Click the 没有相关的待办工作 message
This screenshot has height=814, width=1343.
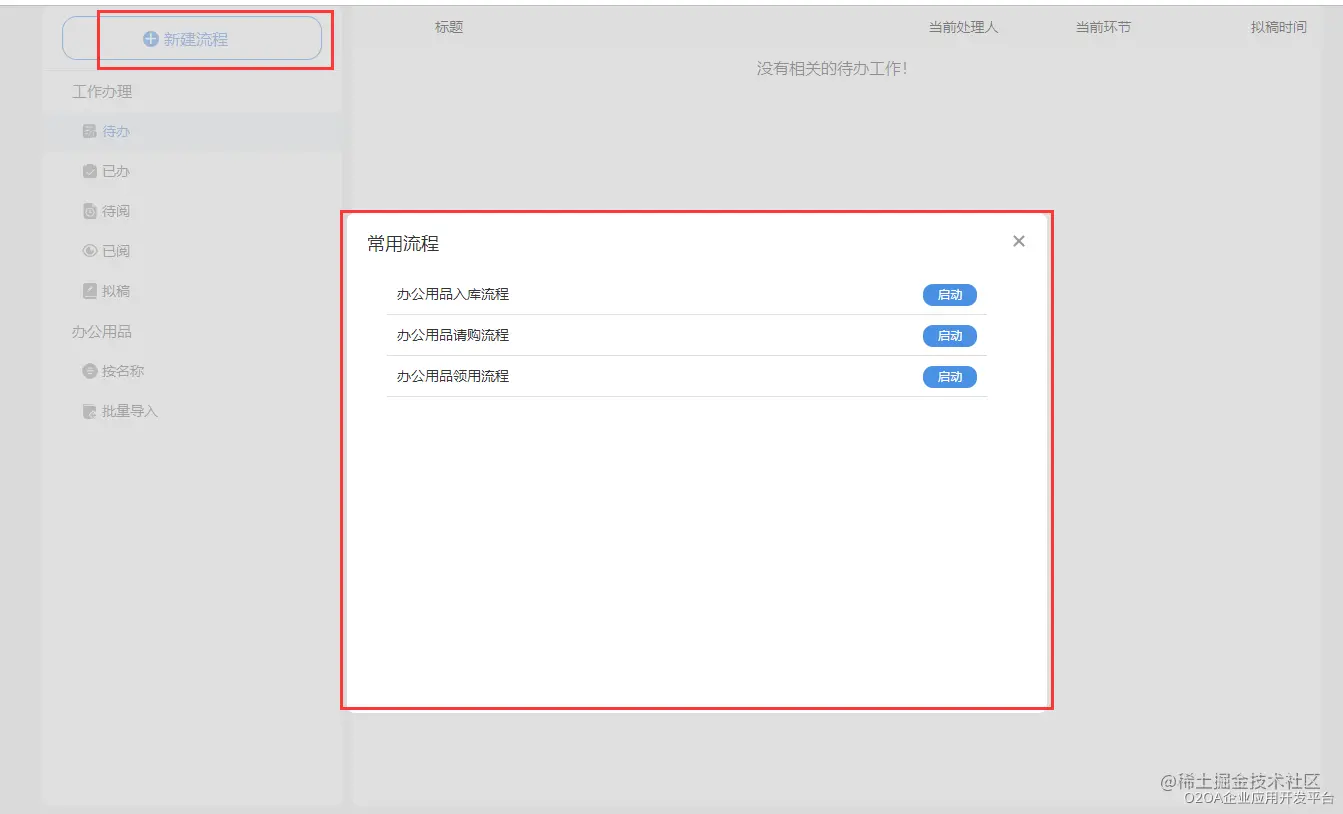pos(832,69)
